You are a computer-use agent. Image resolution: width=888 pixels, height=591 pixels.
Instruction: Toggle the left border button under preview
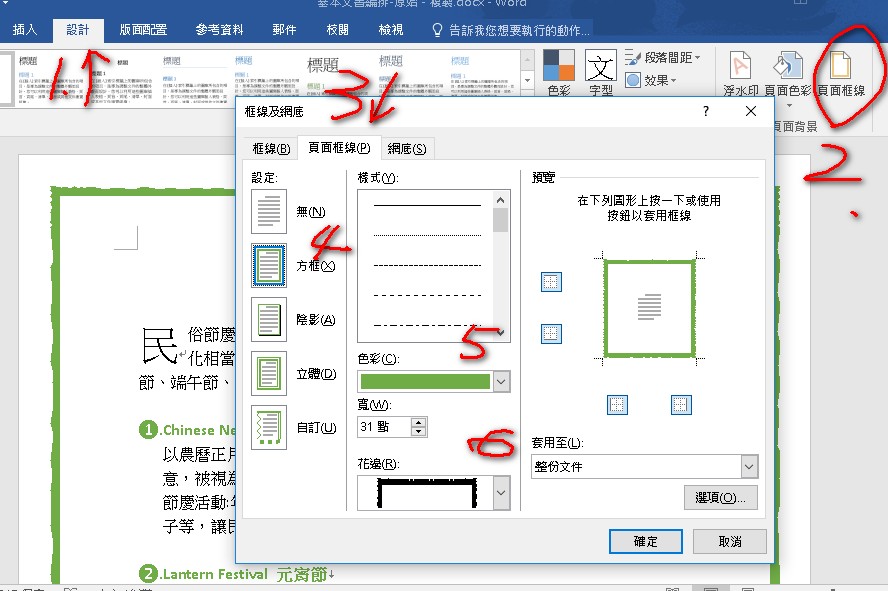pos(617,404)
